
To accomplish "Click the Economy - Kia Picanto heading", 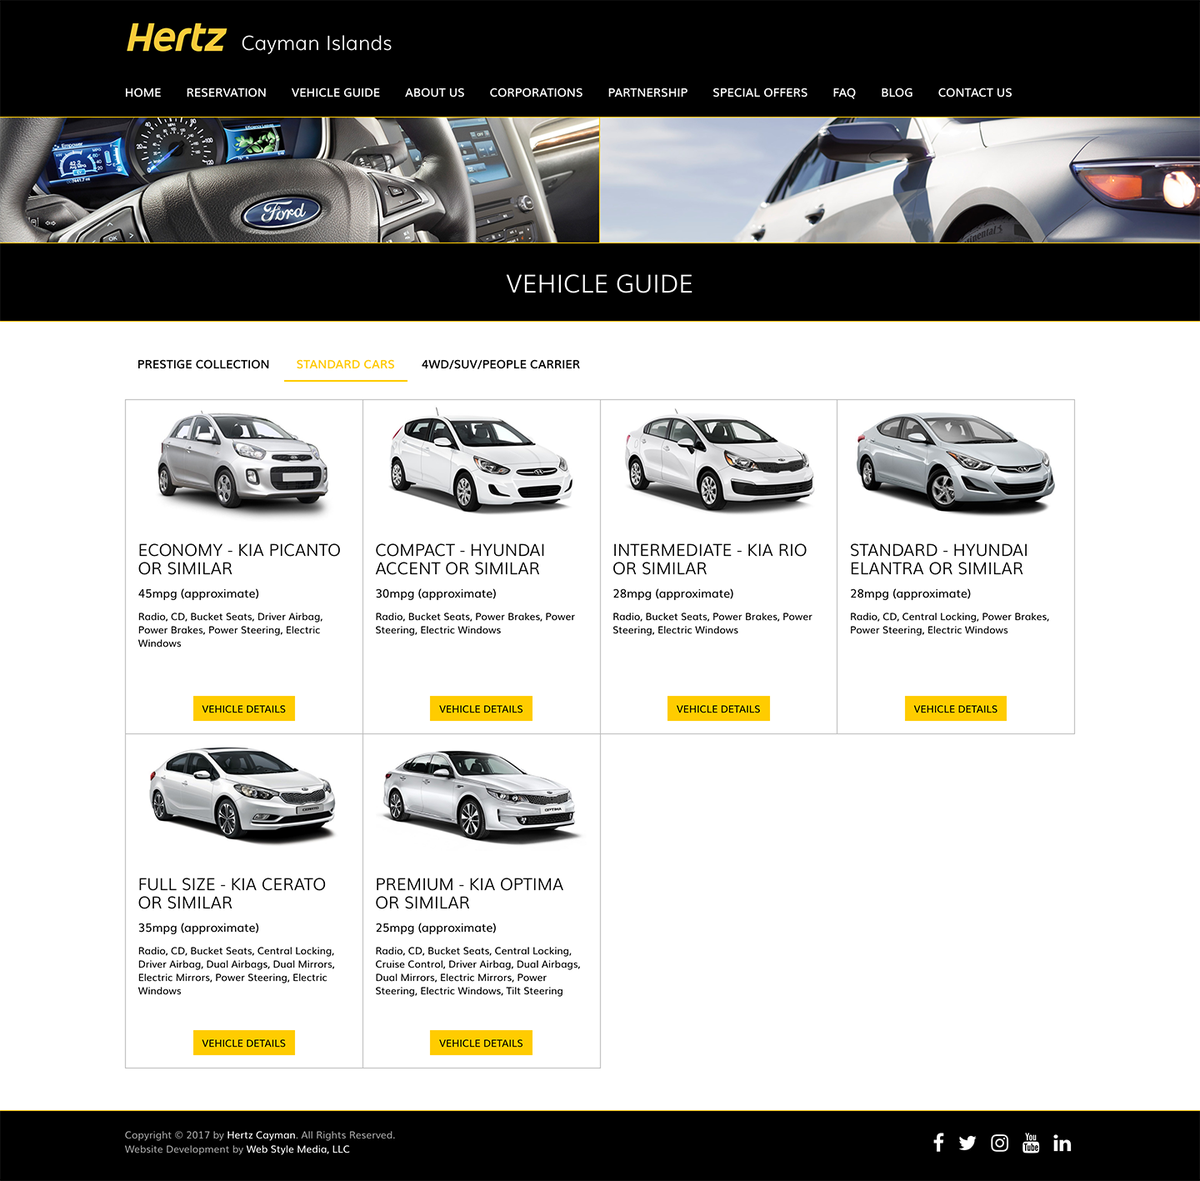I will (239, 559).
